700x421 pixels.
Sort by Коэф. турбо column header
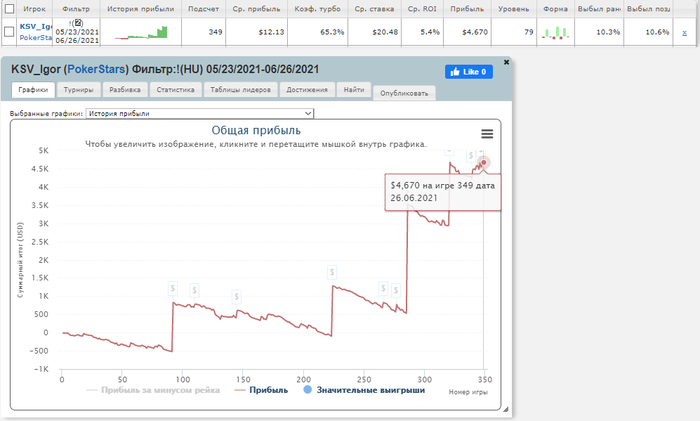(x=317, y=8)
